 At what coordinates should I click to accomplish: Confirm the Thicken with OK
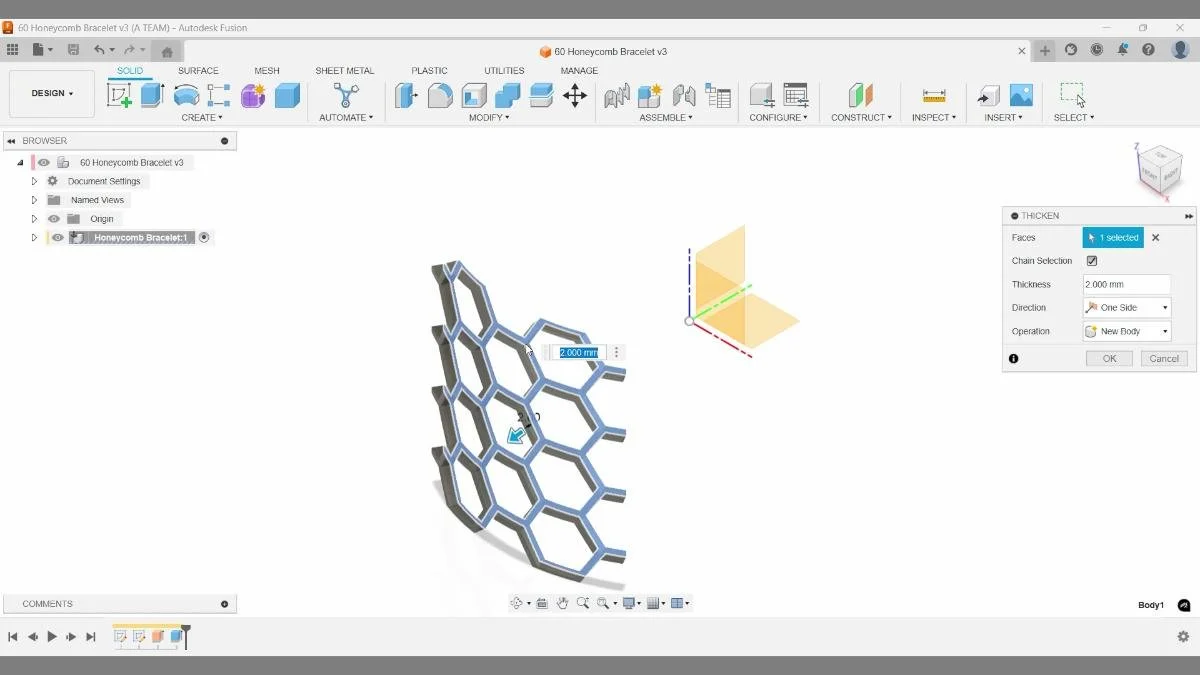click(1108, 358)
